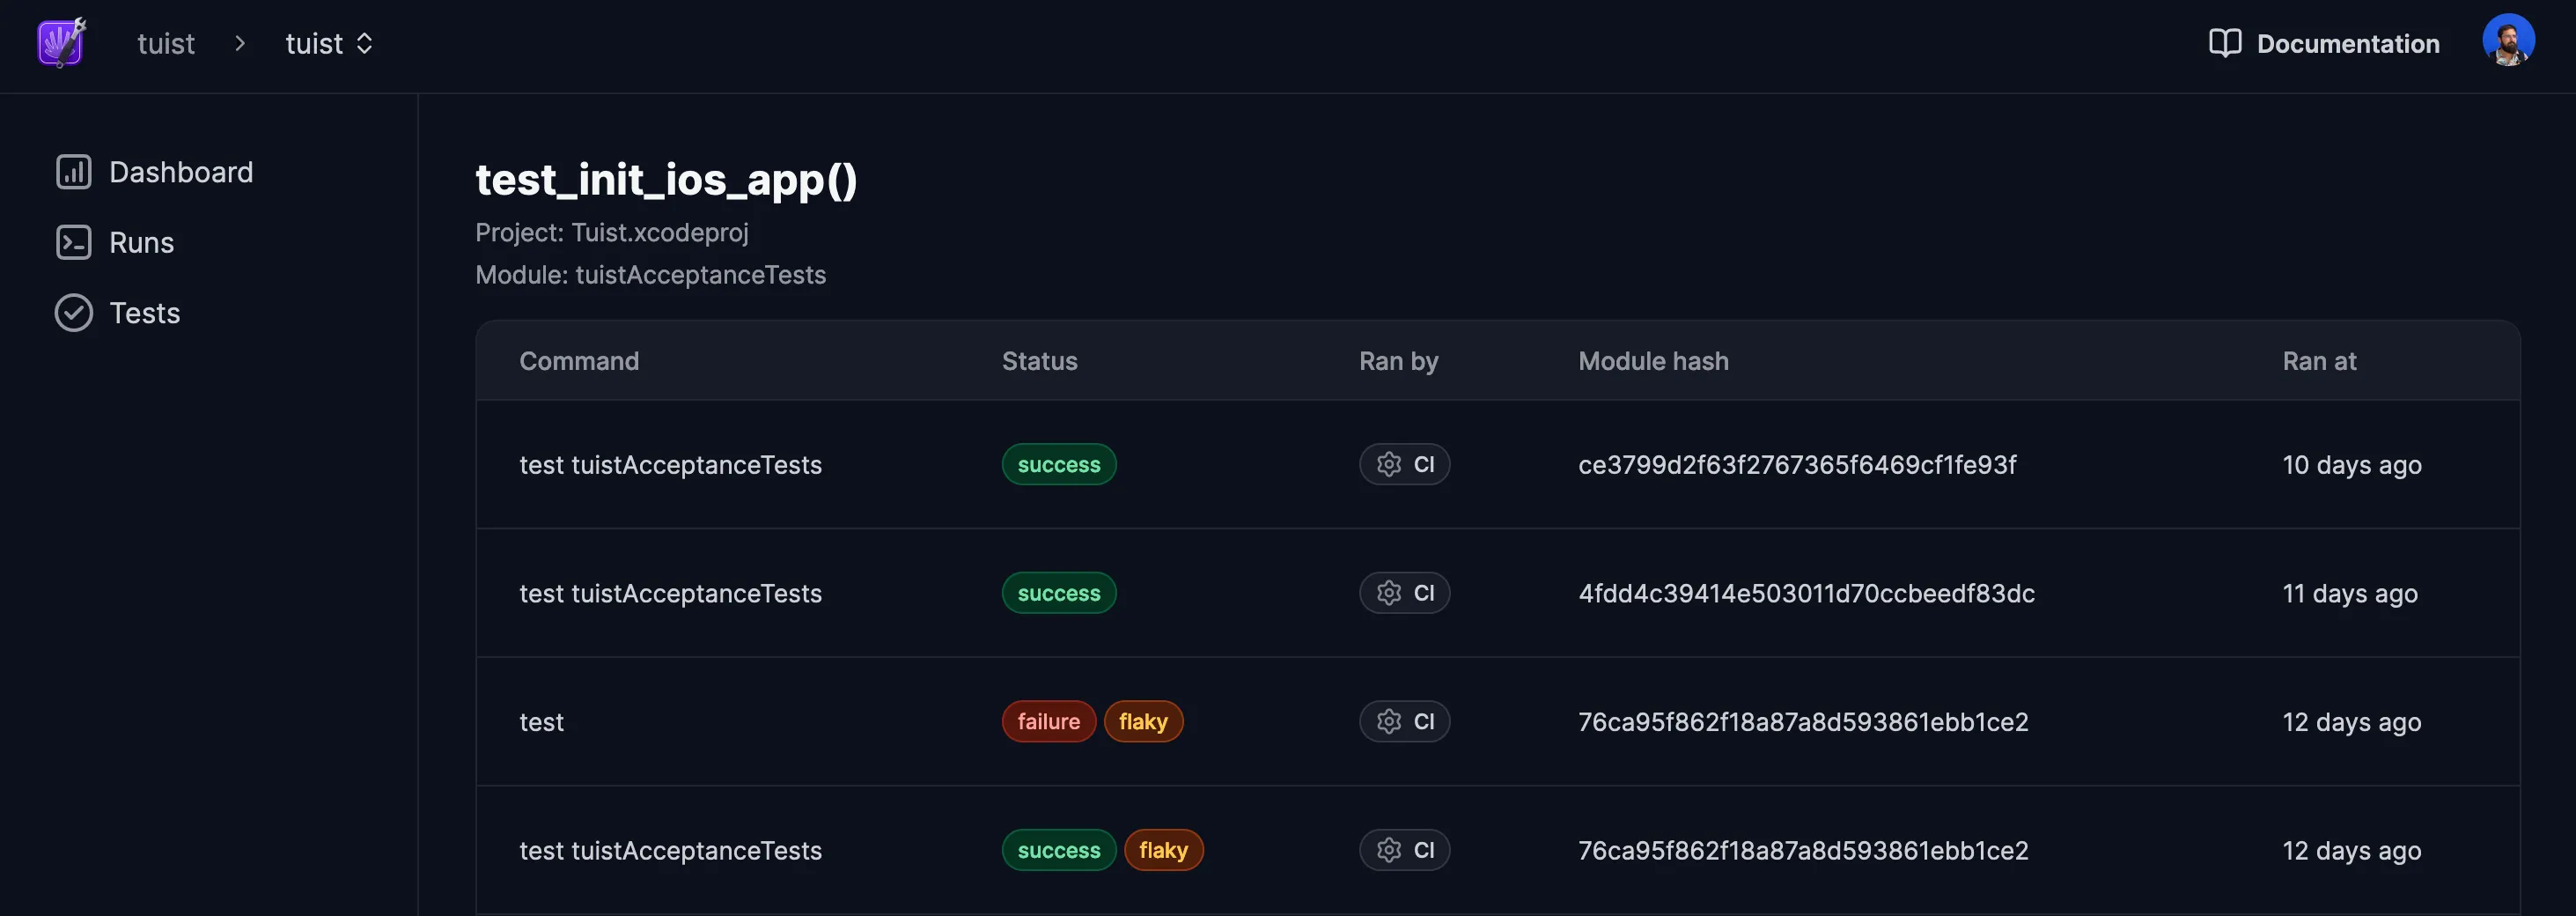Viewport: 2576px width, 916px height.
Task: Click the CI gear icon in first row
Action: pos(1388,464)
